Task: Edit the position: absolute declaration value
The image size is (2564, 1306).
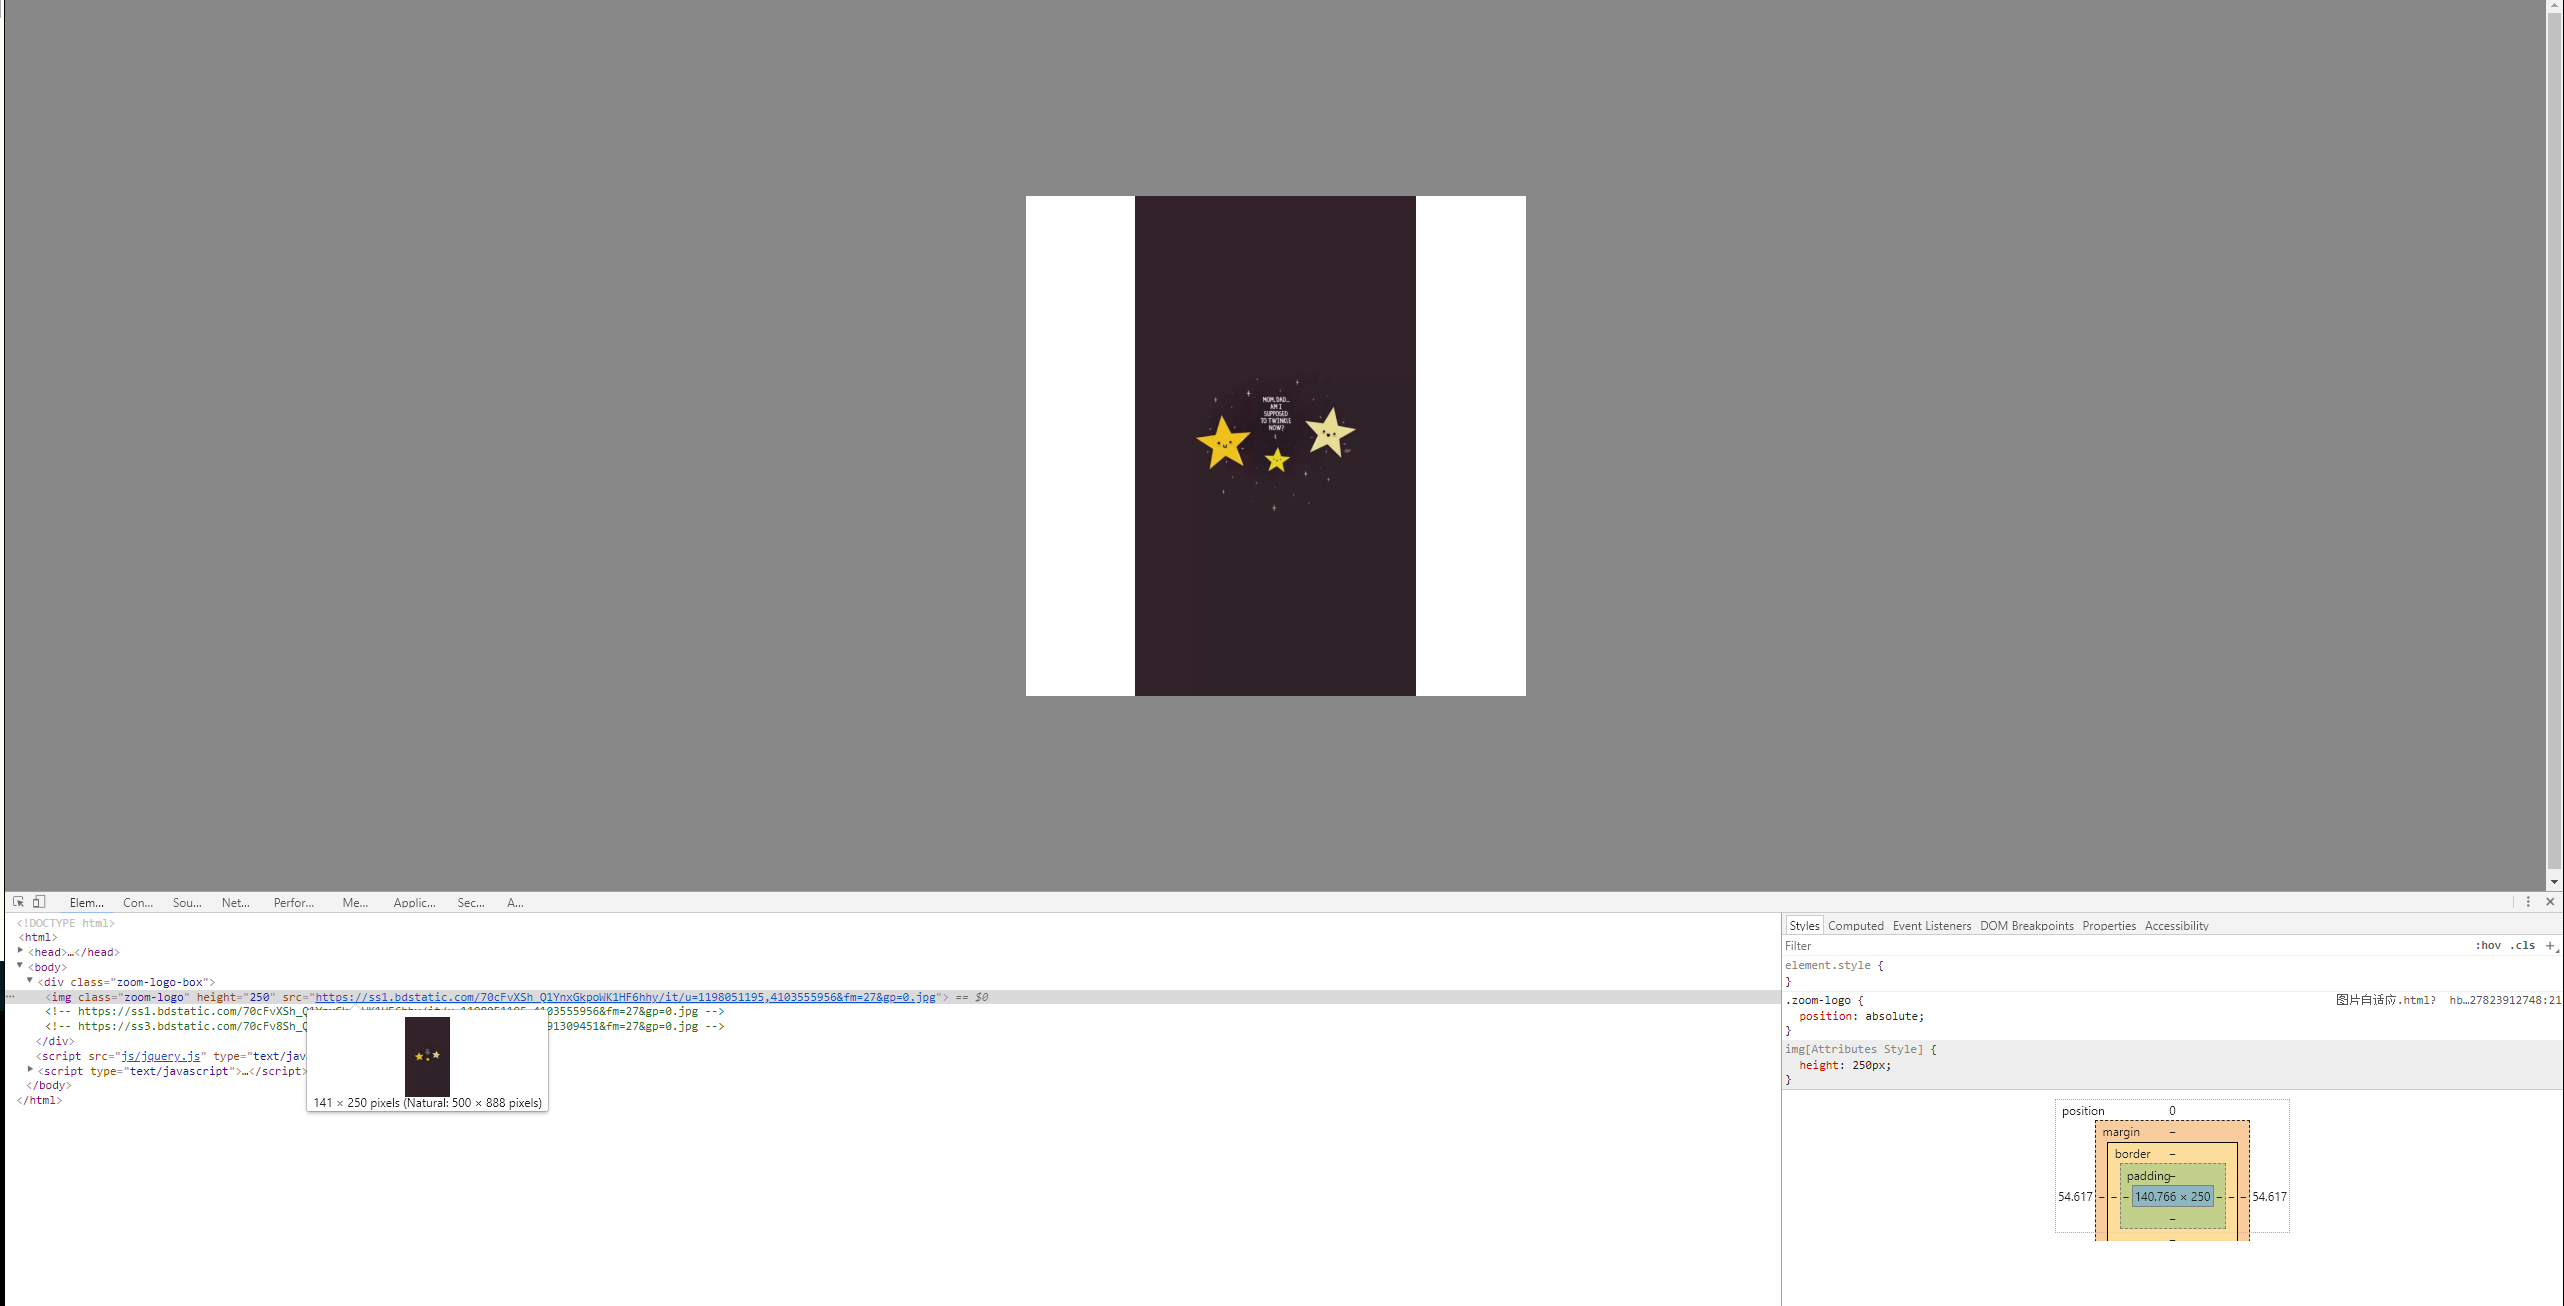Action: coord(1893,1016)
